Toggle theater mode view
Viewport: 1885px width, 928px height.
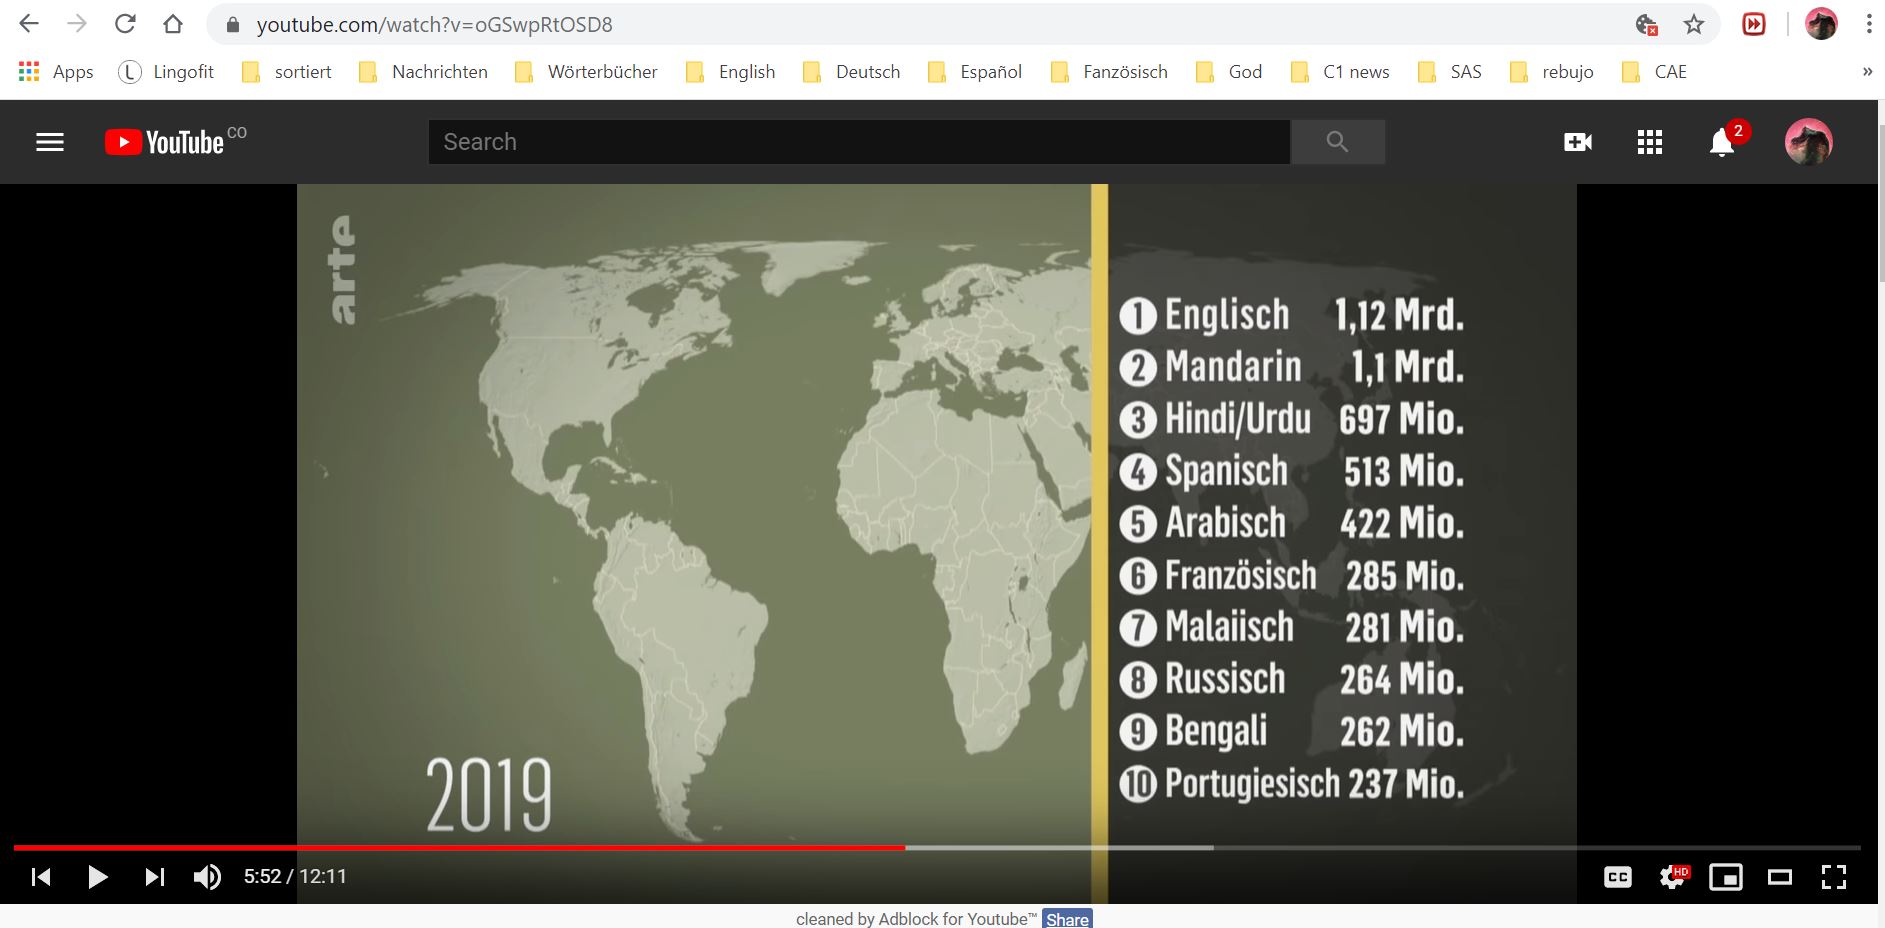pyautogui.click(x=1779, y=877)
